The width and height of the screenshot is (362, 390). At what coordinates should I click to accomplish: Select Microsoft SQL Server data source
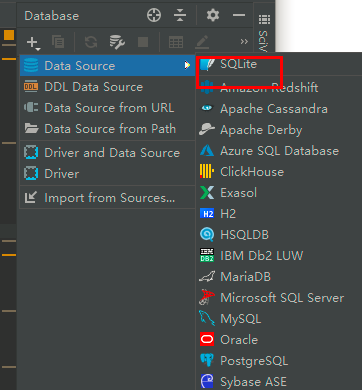tap(279, 298)
